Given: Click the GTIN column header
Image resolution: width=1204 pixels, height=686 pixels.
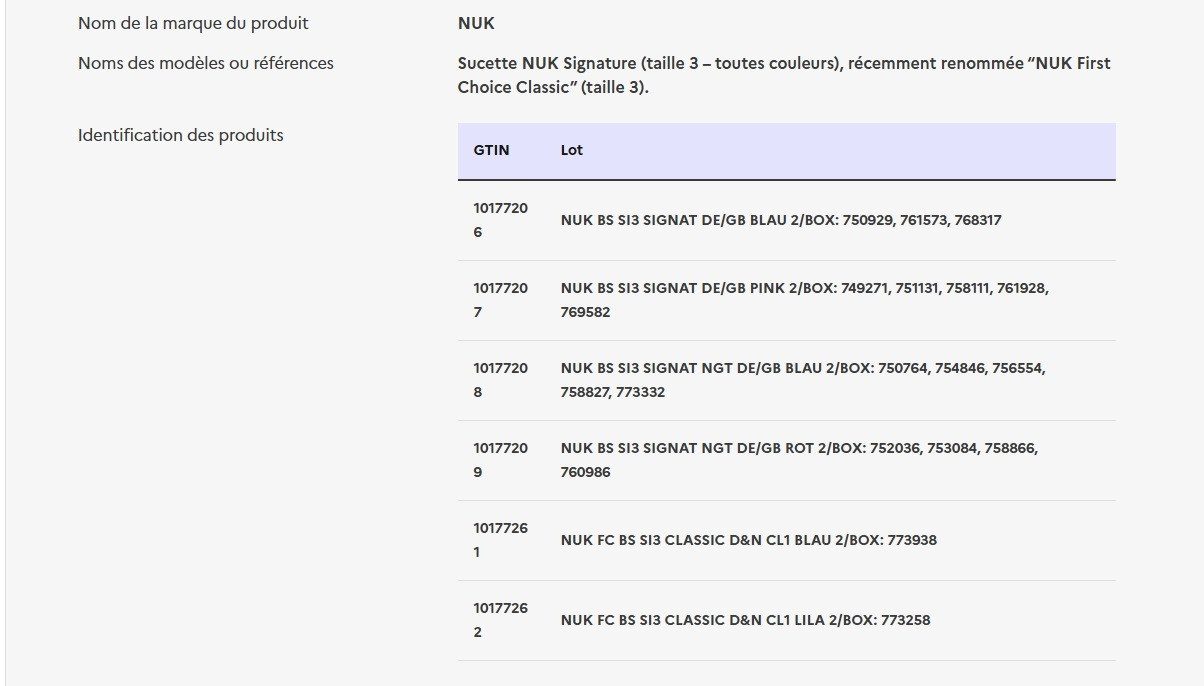Looking at the screenshot, I should pos(491,150).
